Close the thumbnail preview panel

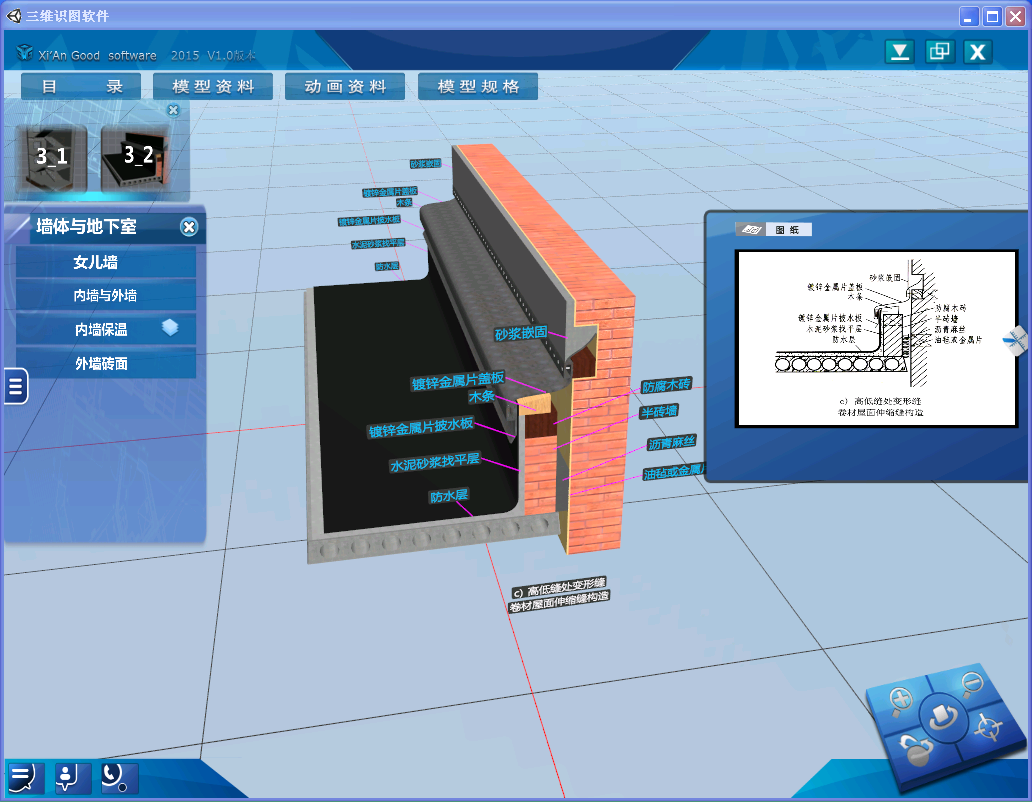coord(173,110)
